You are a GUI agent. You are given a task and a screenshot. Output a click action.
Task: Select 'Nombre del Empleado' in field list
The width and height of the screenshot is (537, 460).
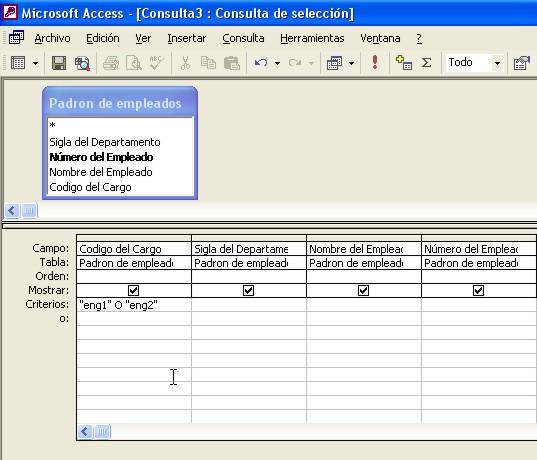tap(101, 172)
